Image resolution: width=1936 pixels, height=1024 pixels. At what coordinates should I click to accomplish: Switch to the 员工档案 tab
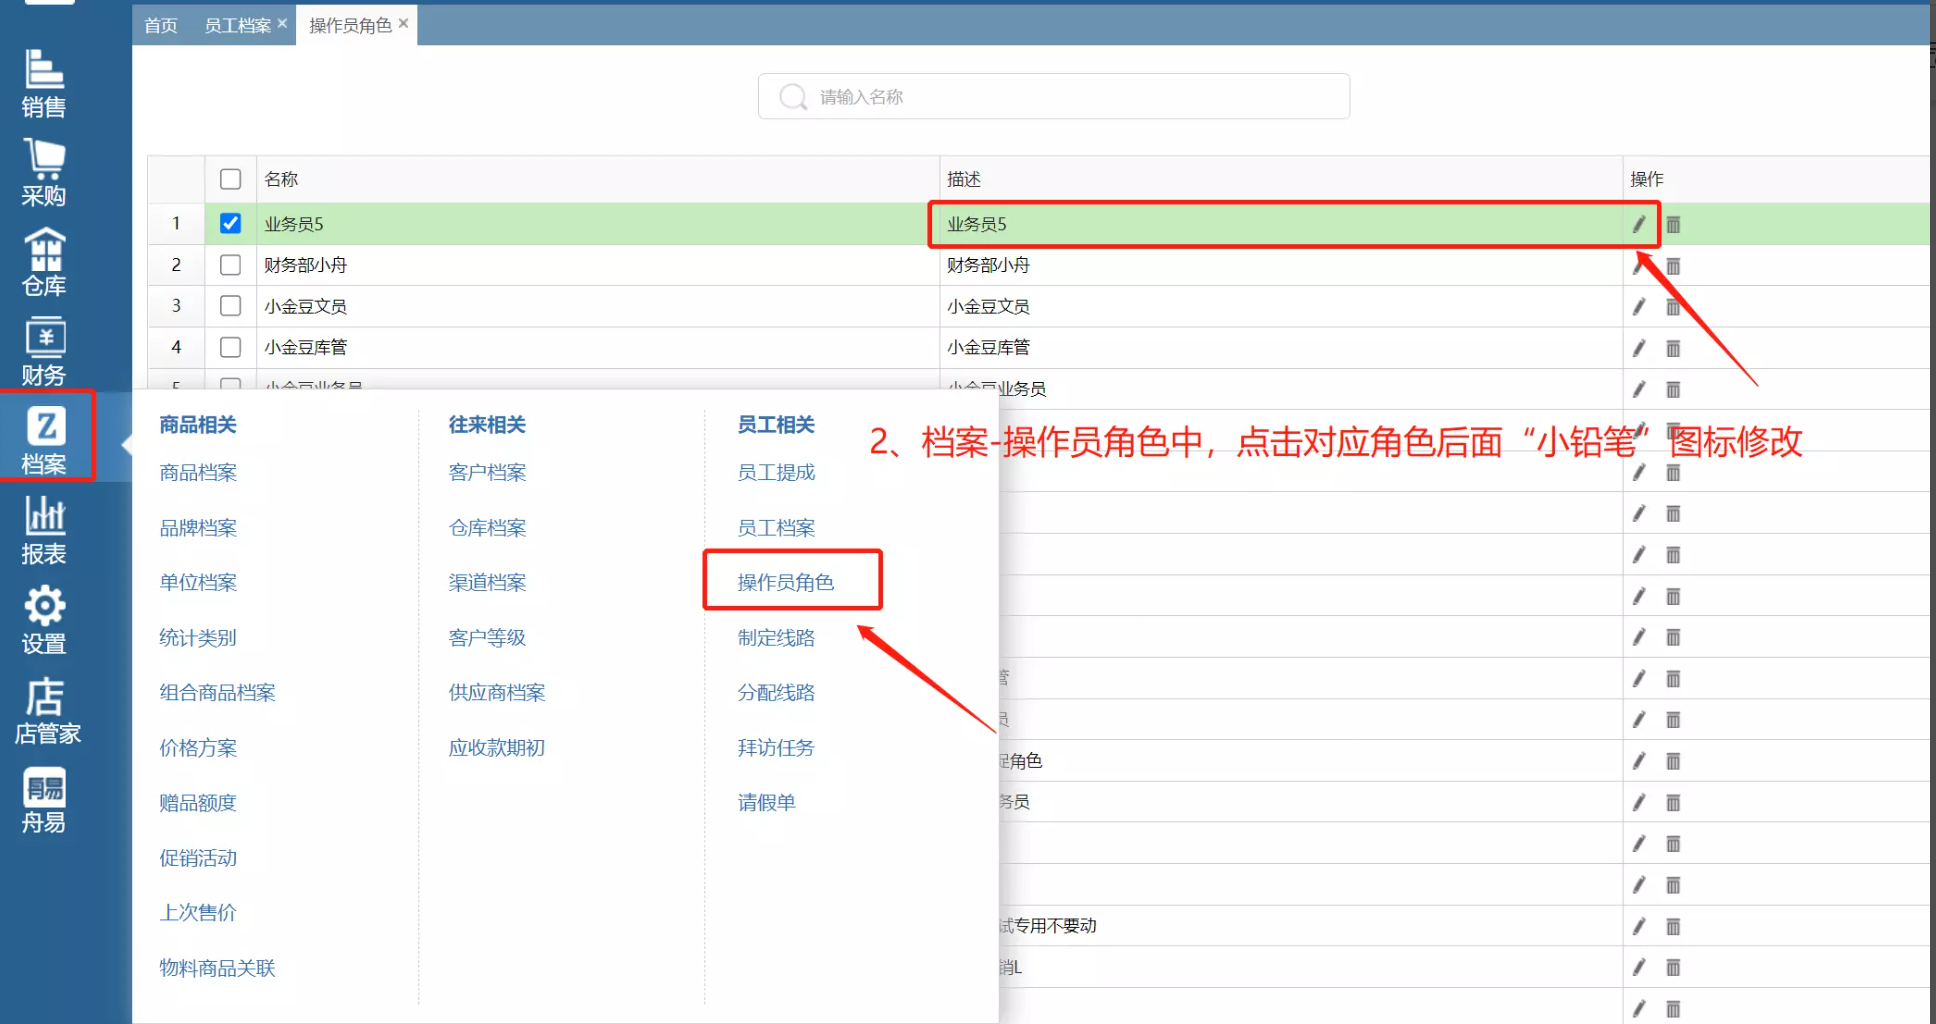(237, 25)
